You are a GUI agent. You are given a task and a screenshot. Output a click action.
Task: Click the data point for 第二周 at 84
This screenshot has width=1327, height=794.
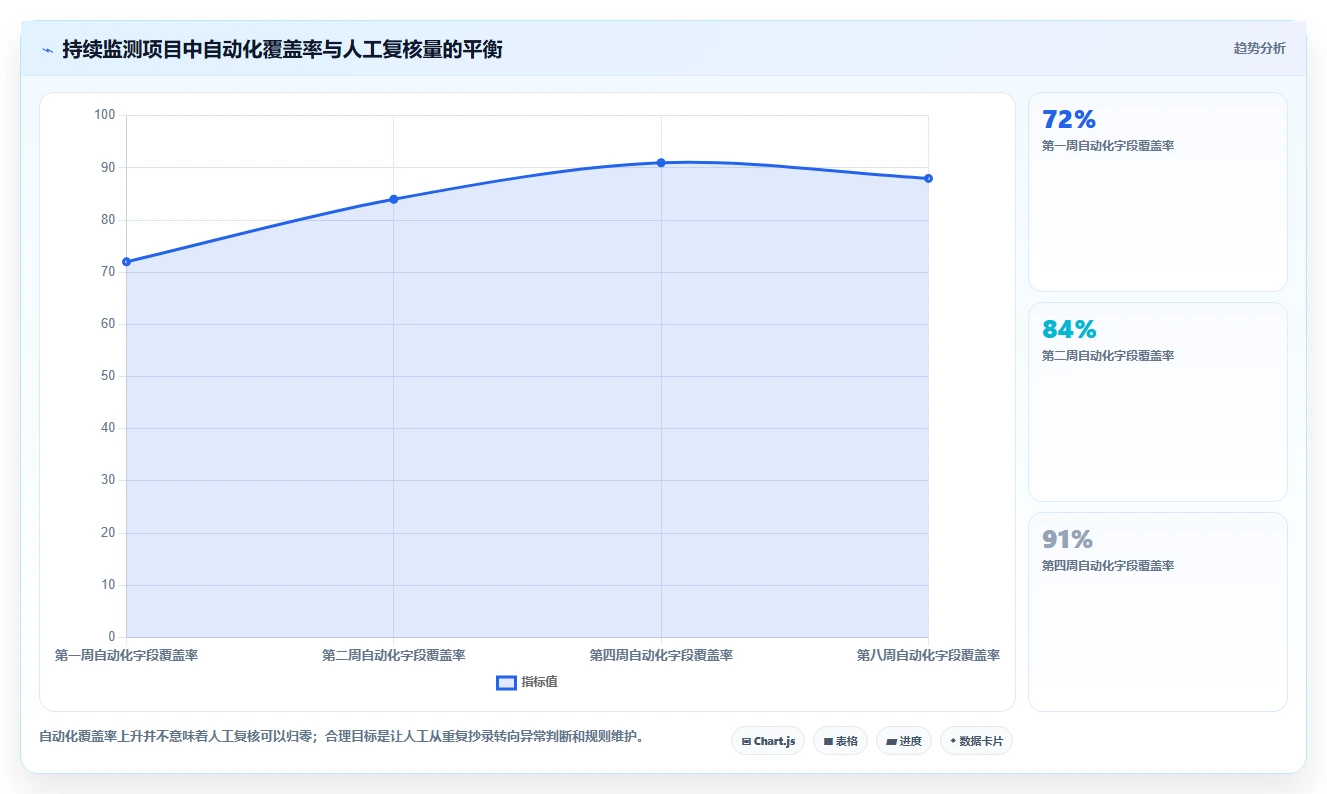tap(394, 199)
